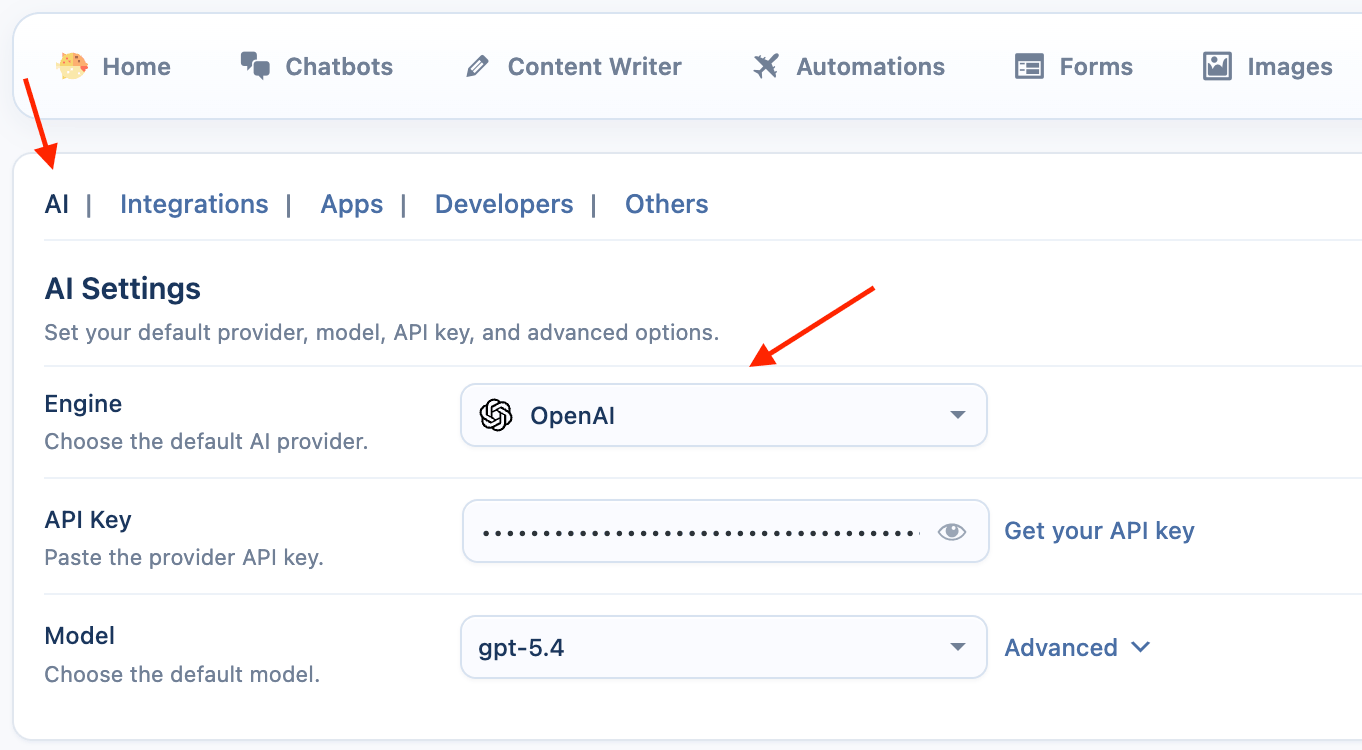The height and width of the screenshot is (750, 1362).
Task: Switch to the AI settings tab
Action: pos(57,204)
